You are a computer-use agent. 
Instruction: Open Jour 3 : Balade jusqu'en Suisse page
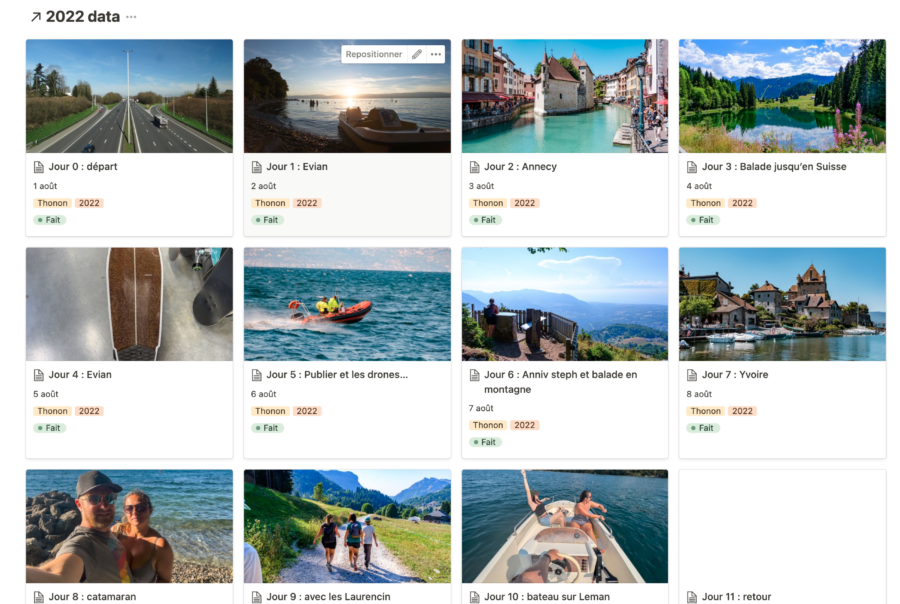pyautogui.click(x=774, y=167)
